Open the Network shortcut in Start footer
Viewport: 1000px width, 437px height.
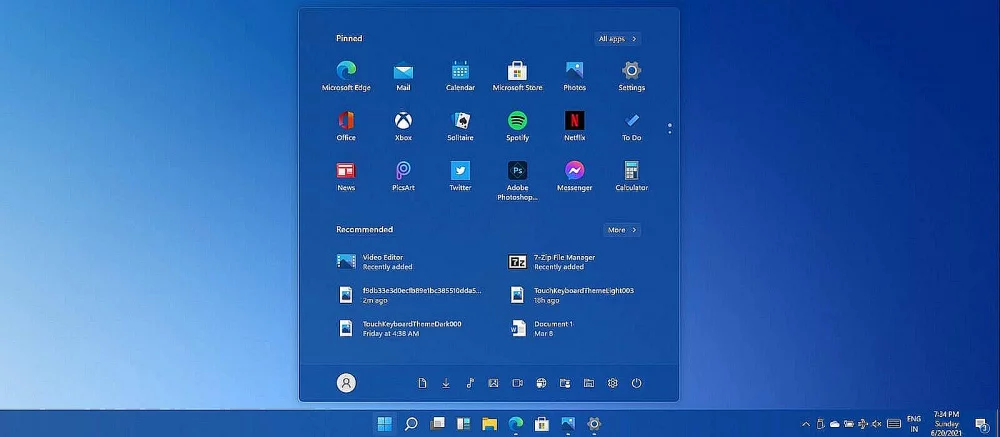pyautogui.click(x=541, y=383)
